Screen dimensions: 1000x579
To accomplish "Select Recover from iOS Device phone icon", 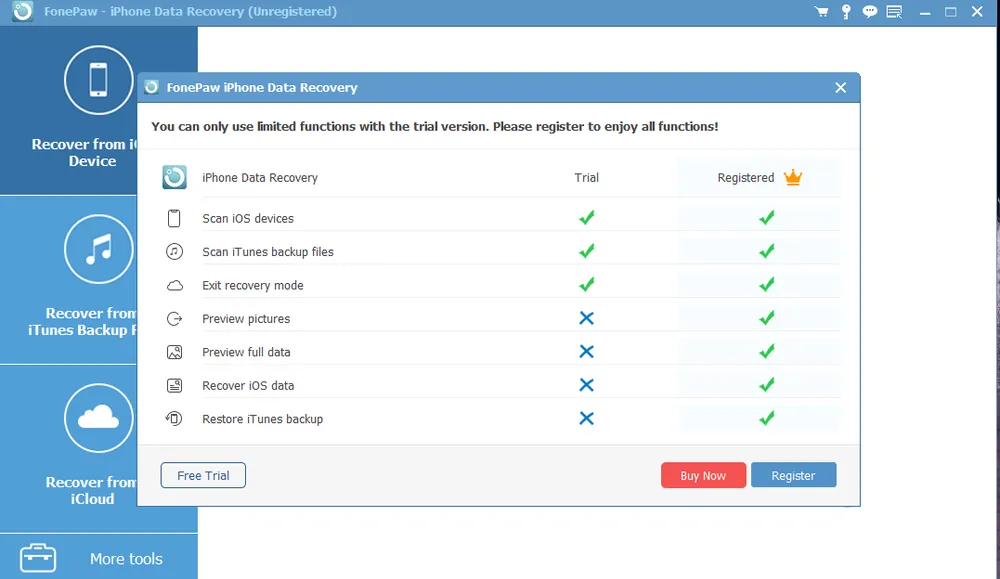I will (x=99, y=80).
